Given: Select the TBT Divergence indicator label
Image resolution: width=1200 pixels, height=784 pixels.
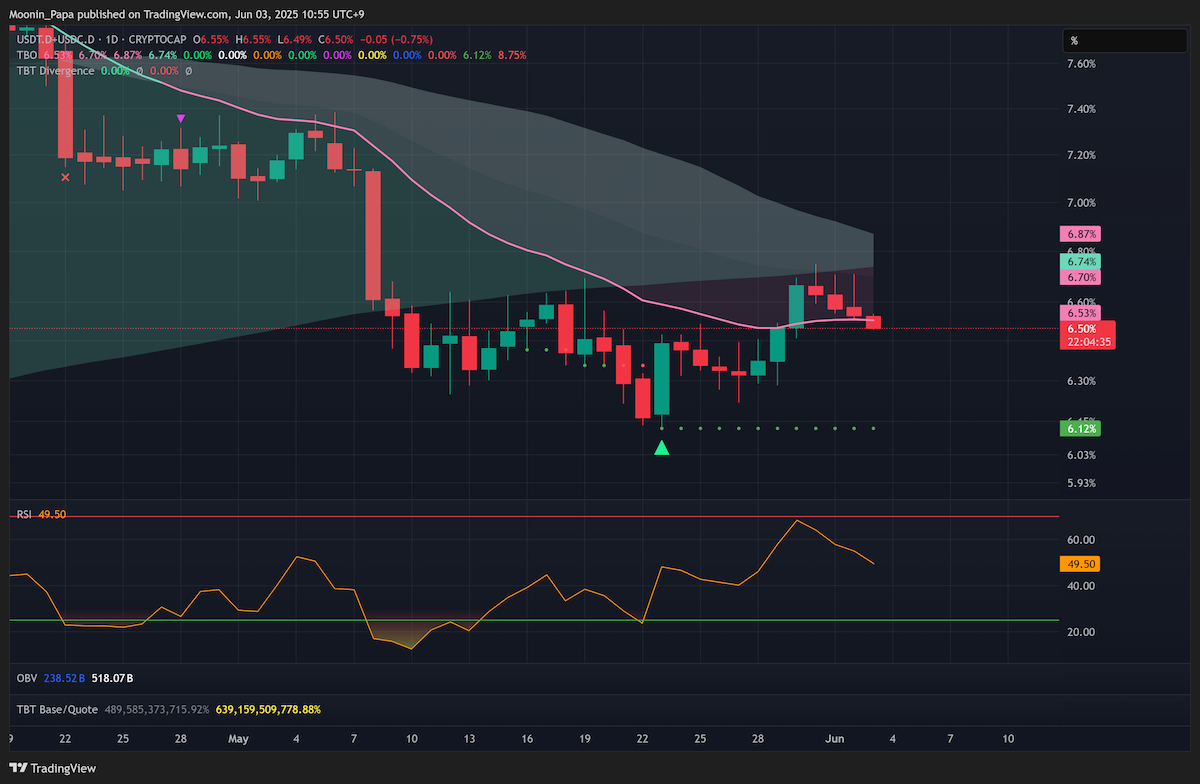Looking at the screenshot, I should point(54,71).
